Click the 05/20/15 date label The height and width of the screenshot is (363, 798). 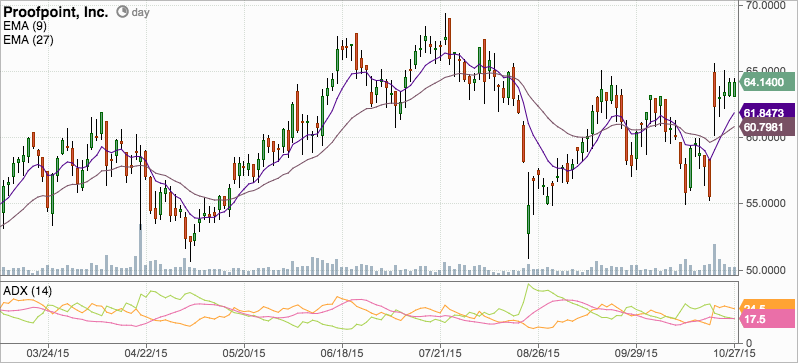coord(244,352)
